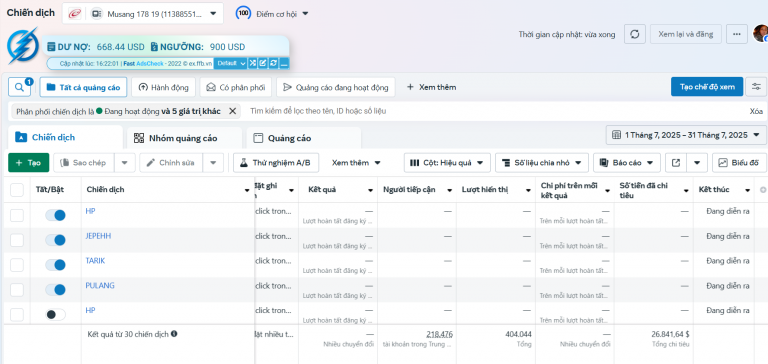Click the green Tạo button
Screen dimensions: 768x364
click(28, 163)
